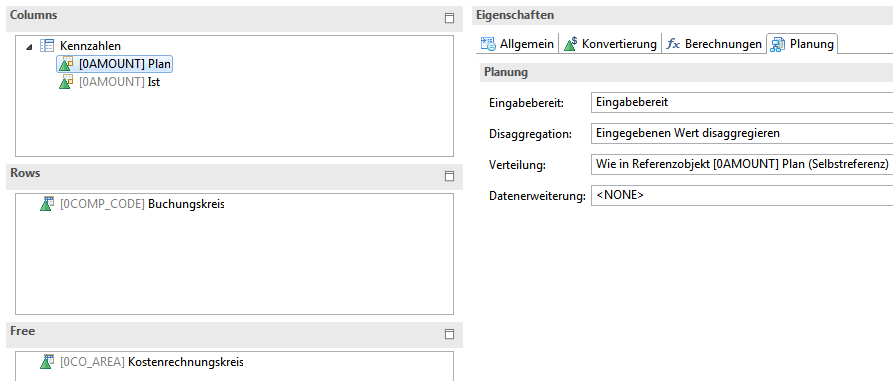Open the Datenerweiterung dropdown showing <NONE>
The width and height of the screenshot is (893, 381).
[x=742, y=195]
